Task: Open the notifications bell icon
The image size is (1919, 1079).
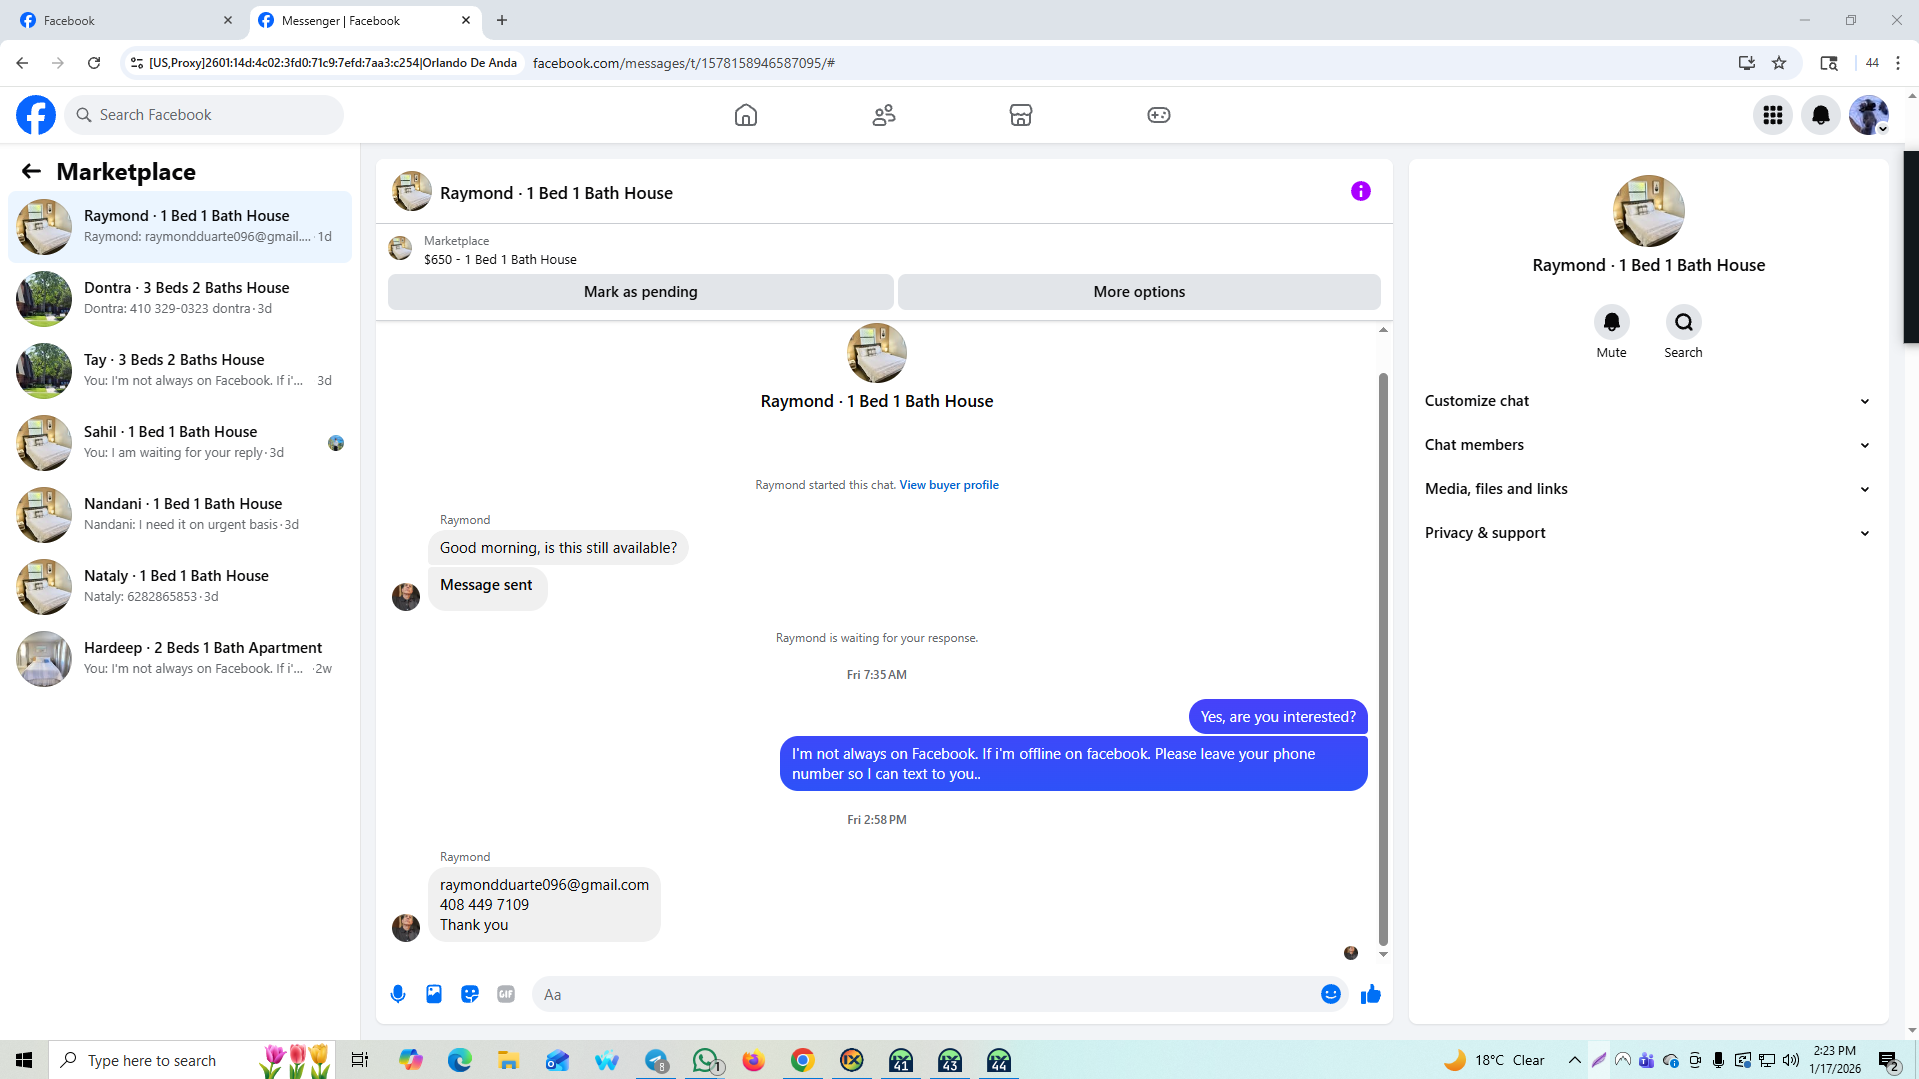Action: (1820, 115)
